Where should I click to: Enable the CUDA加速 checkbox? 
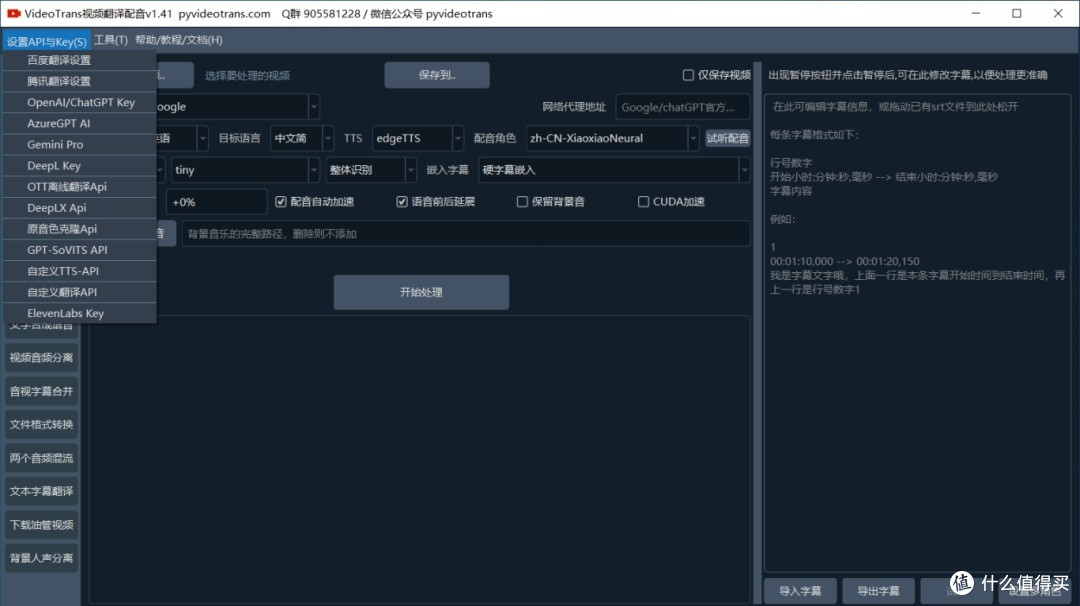click(x=643, y=202)
